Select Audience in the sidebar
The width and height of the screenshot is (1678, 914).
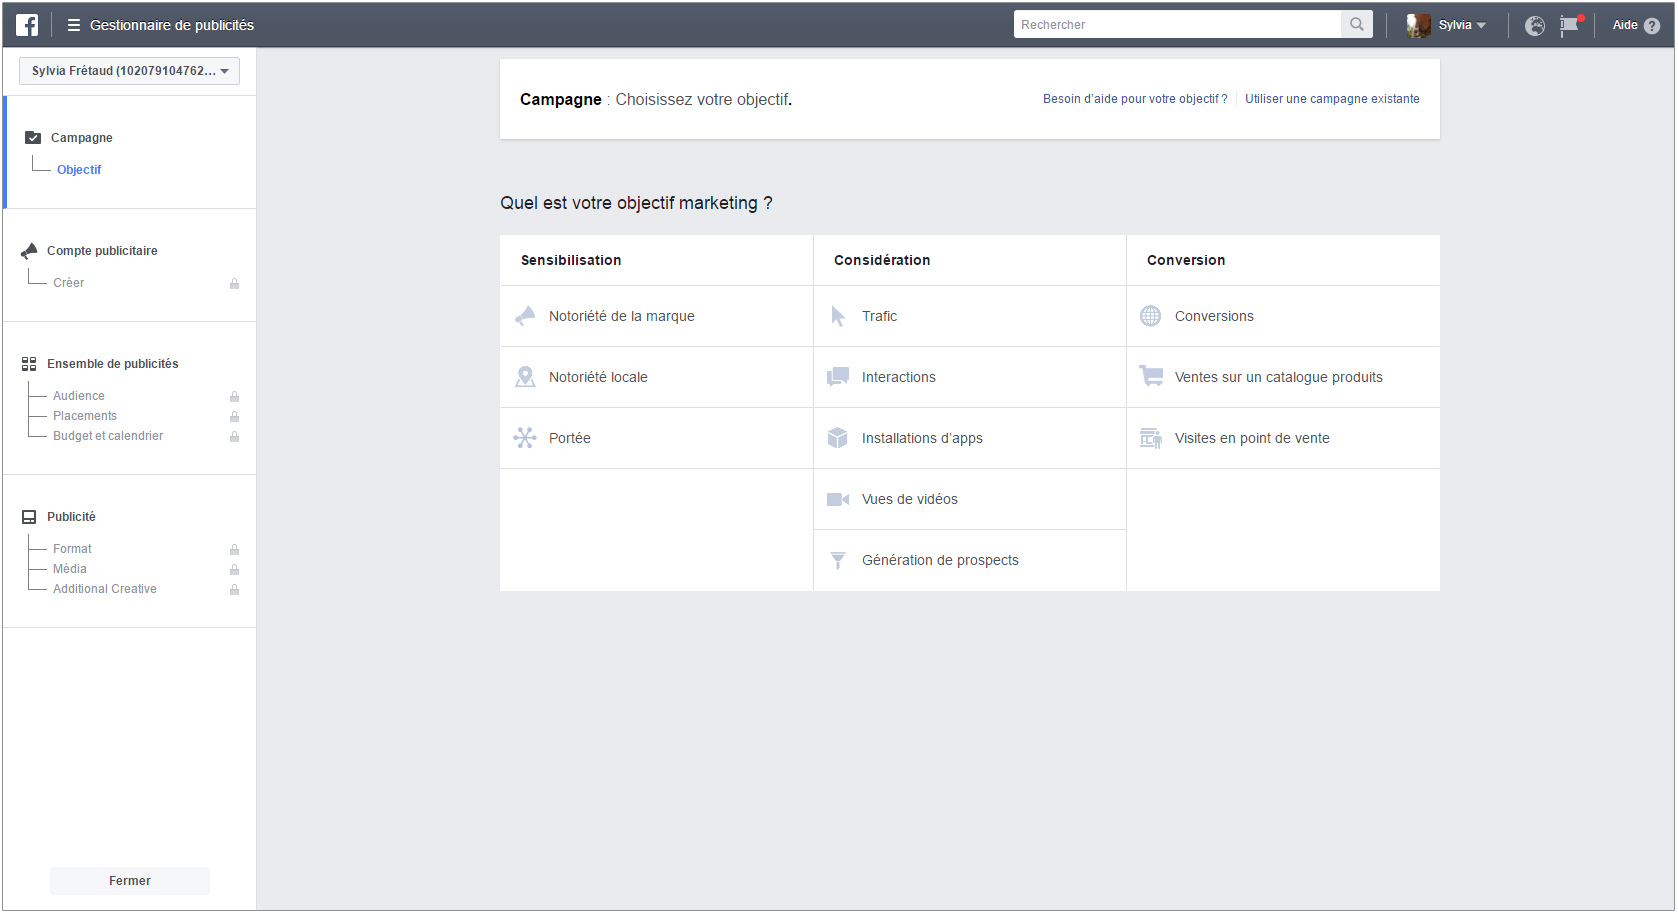pos(79,396)
